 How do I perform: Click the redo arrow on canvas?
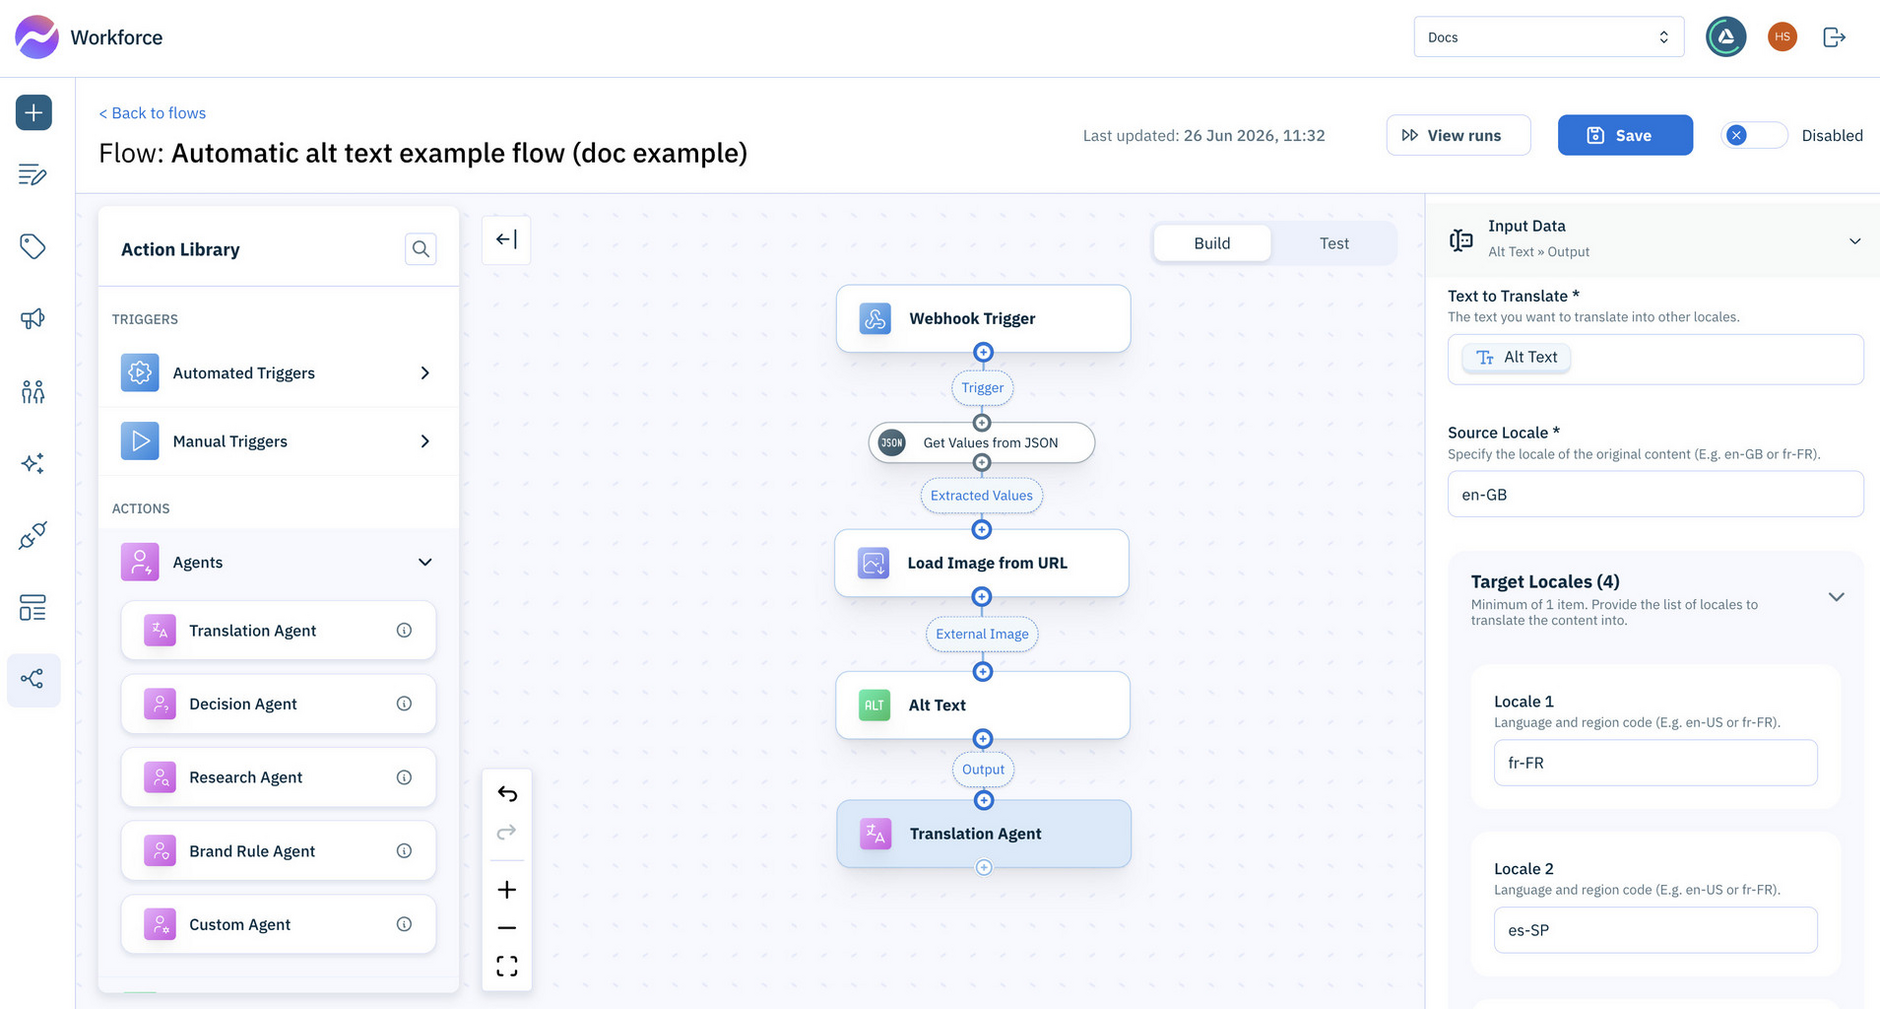507,832
